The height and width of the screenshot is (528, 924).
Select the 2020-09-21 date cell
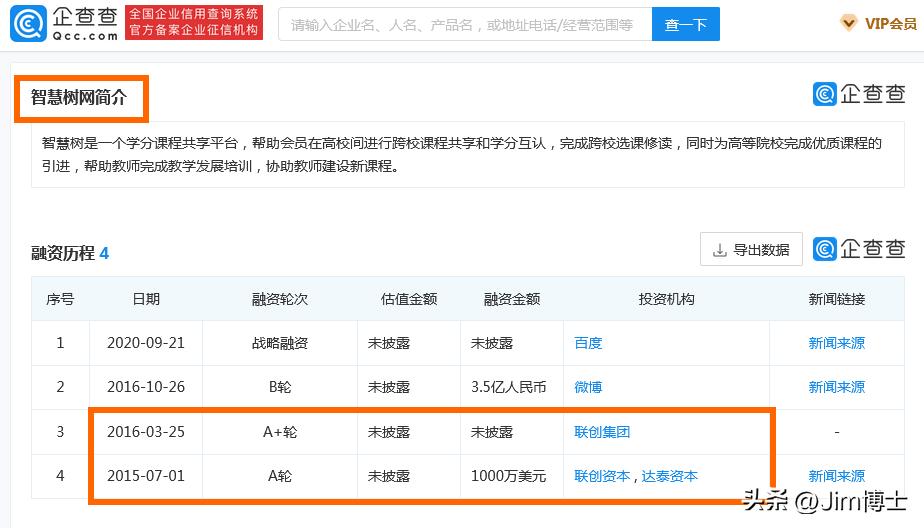(x=146, y=343)
